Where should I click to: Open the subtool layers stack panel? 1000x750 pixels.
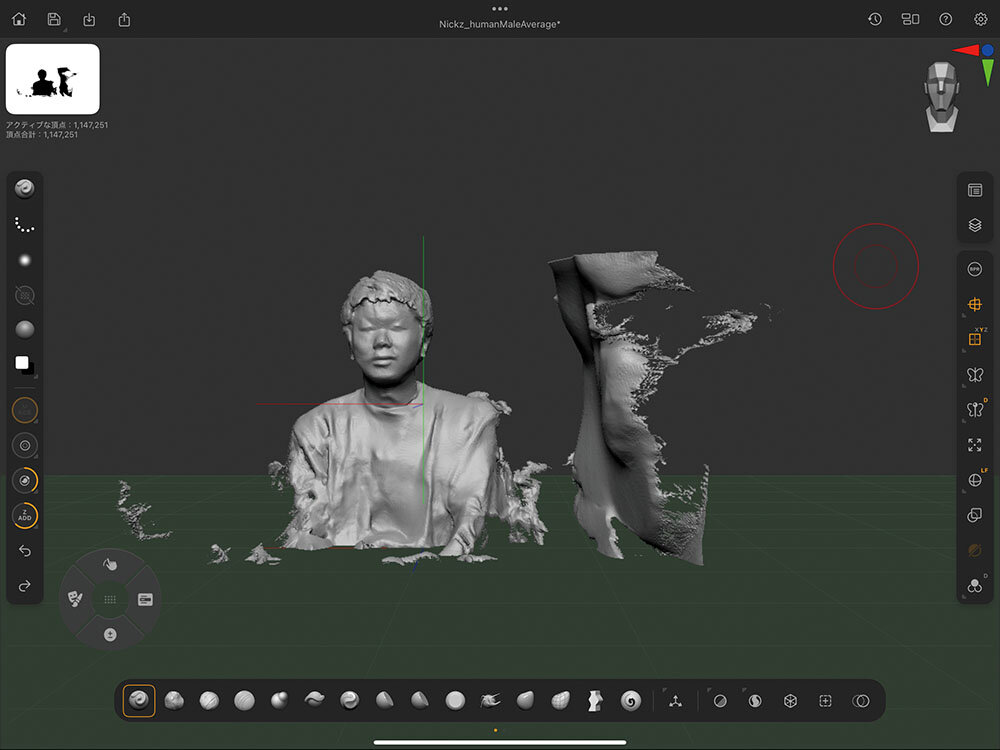[x=975, y=226]
